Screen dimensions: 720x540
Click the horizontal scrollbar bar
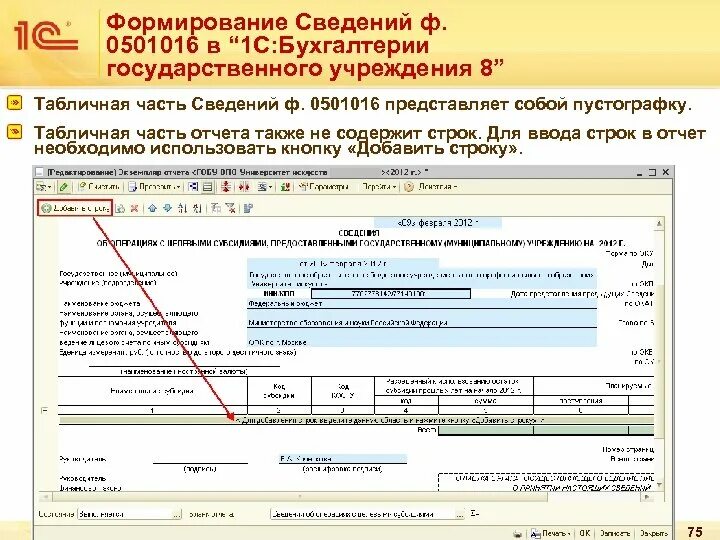301,497
